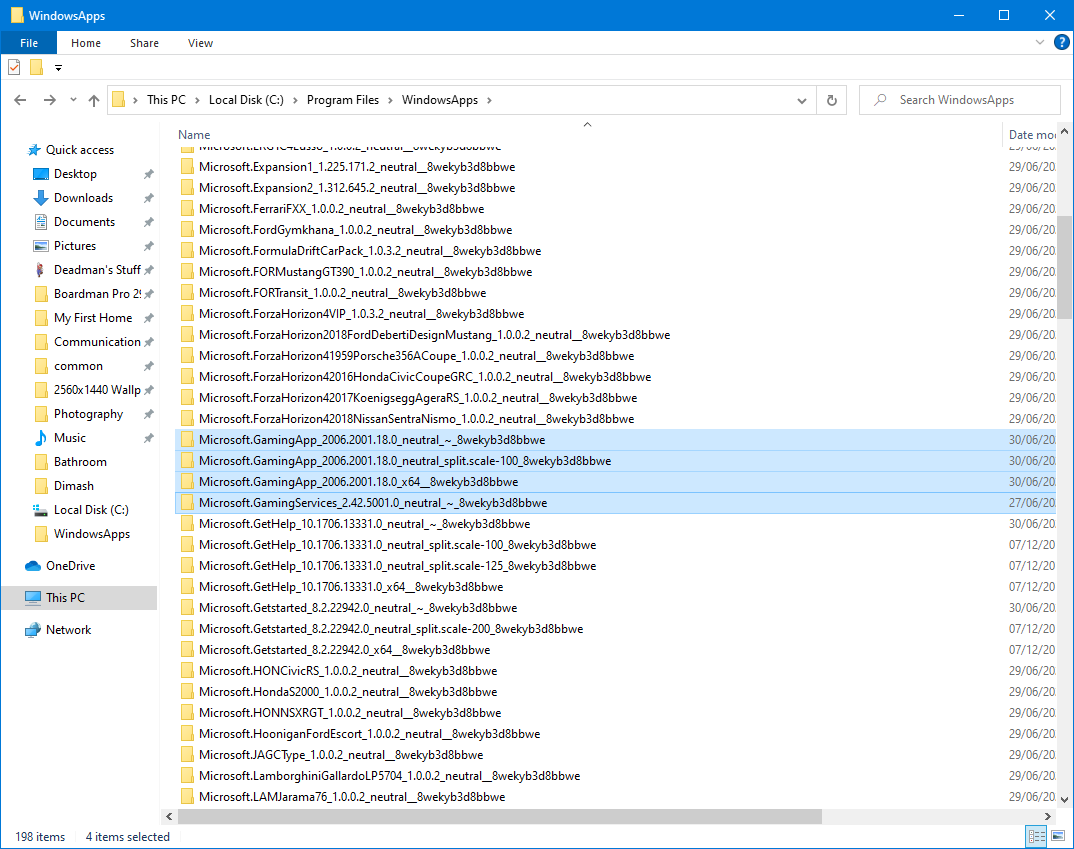Screen dimensions: 1074x849
Task: Refresh the WindowsApps folder view
Action: [x=831, y=100]
